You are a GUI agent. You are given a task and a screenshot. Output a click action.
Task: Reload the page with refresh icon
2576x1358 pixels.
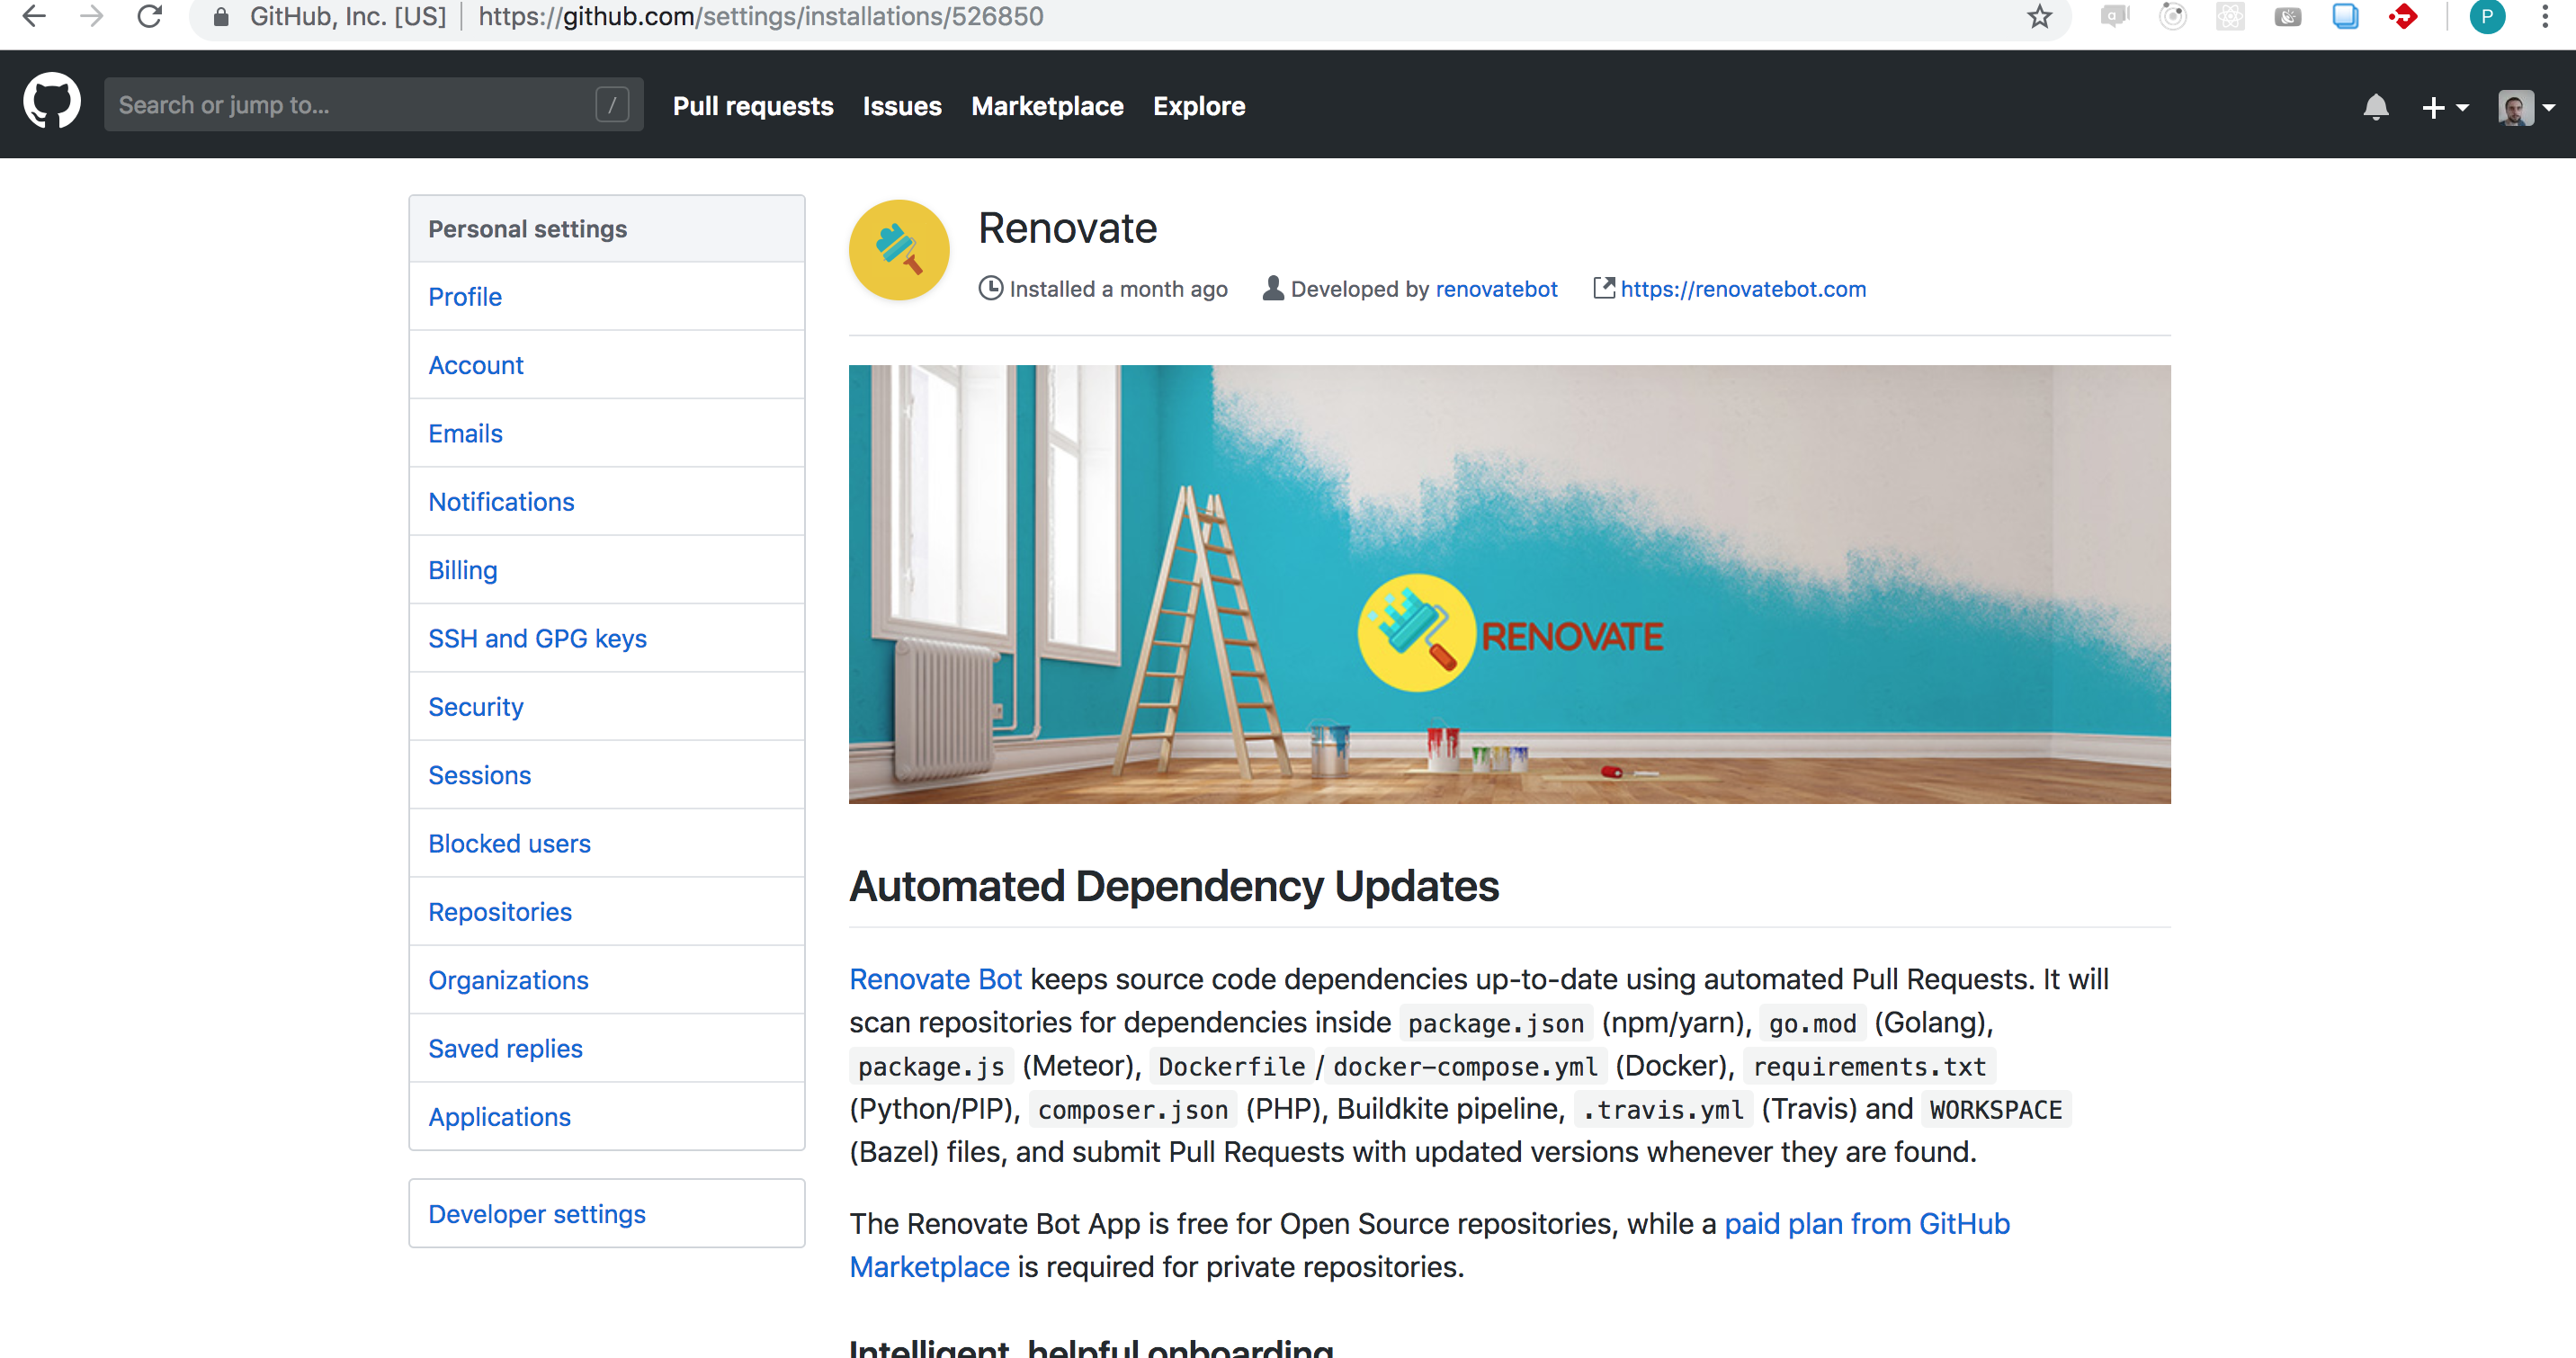pyautogui.click(x=150, y=17)
